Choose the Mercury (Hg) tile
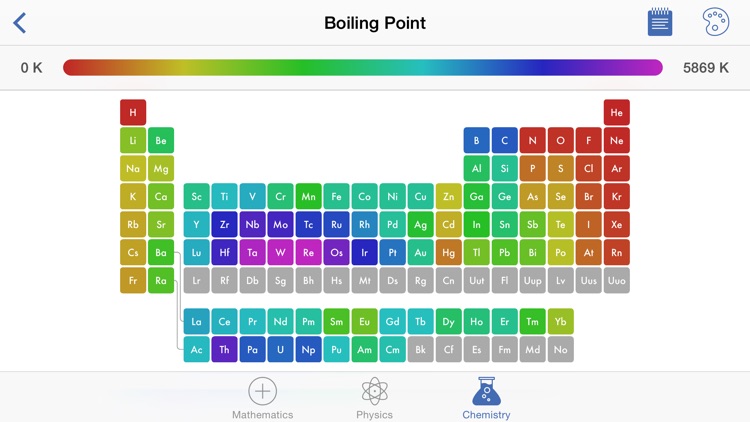 449,253
